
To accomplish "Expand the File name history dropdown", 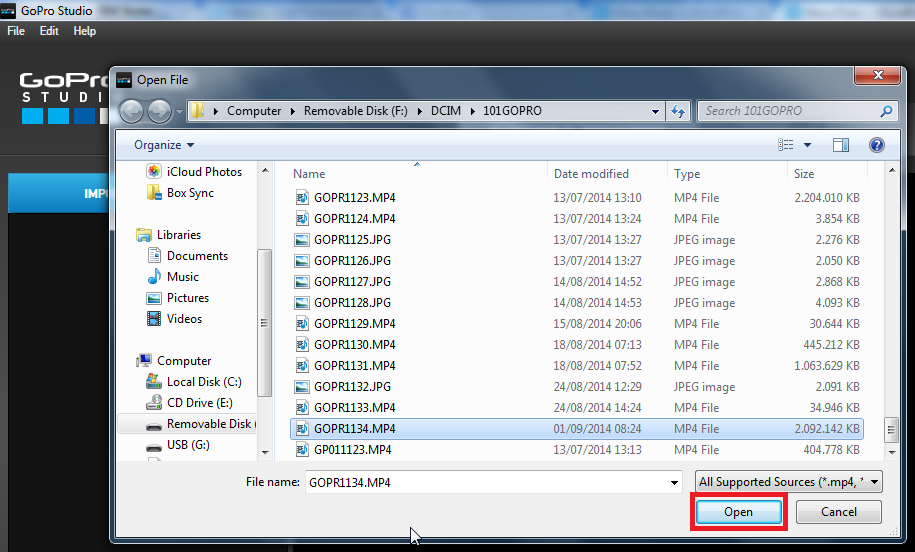I will (675, 482).
